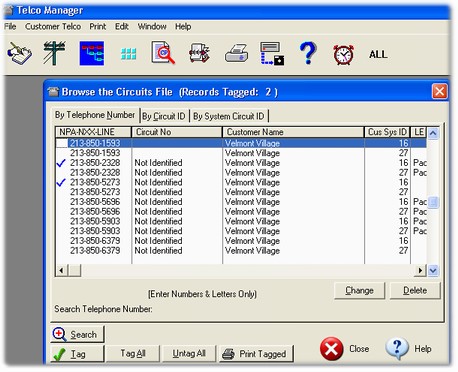Click the Cus Sys ID column header
Viewport: 458px width, 372px height.
(x=387, y=132)
